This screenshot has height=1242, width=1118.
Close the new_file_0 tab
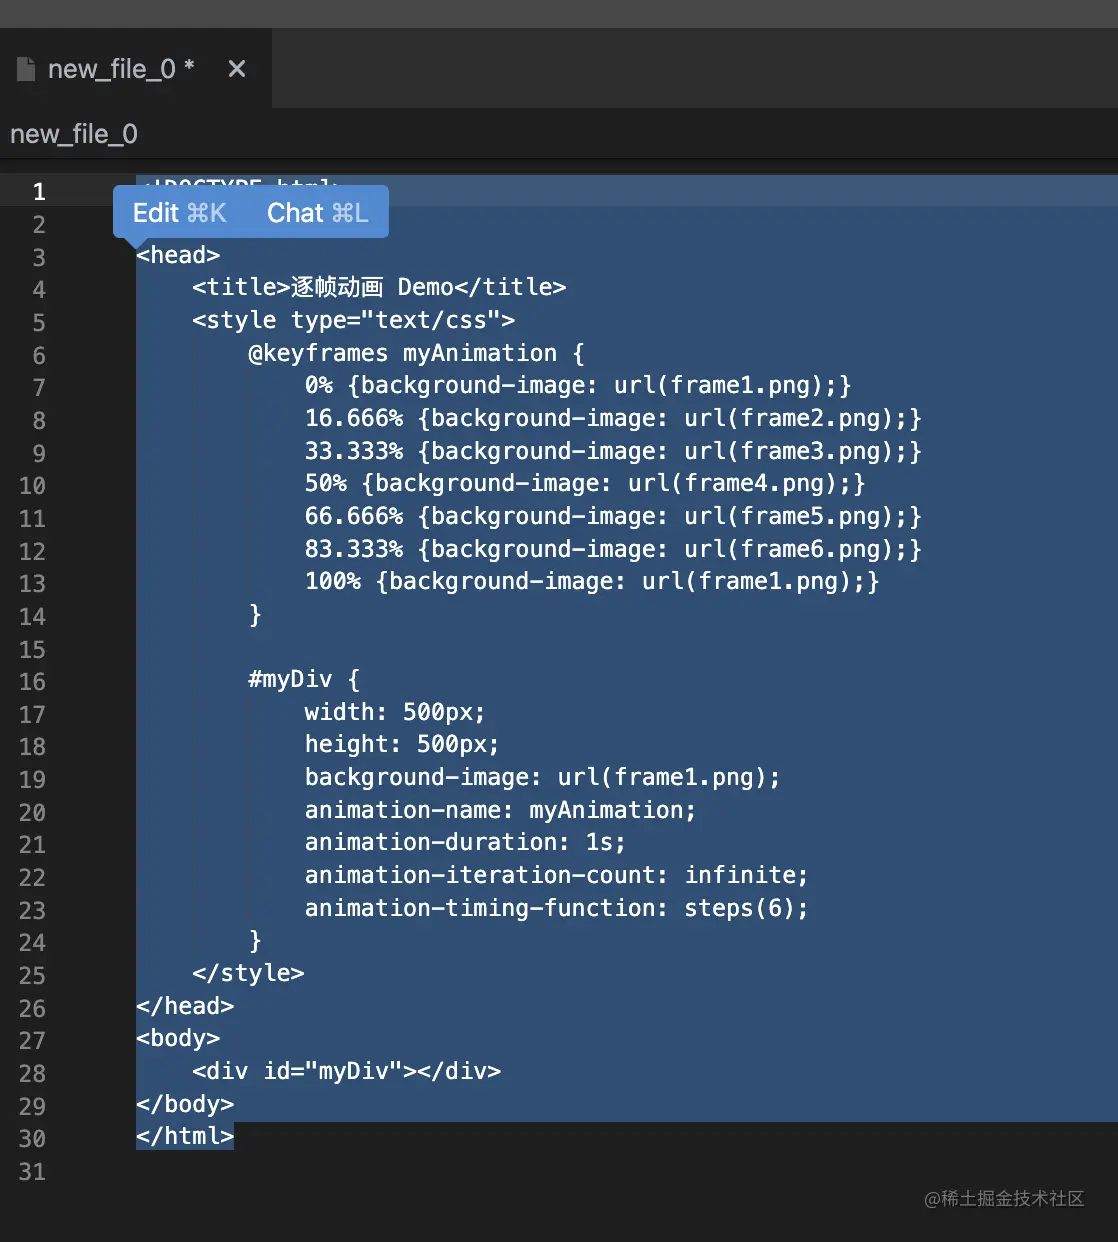coord(237,69)
